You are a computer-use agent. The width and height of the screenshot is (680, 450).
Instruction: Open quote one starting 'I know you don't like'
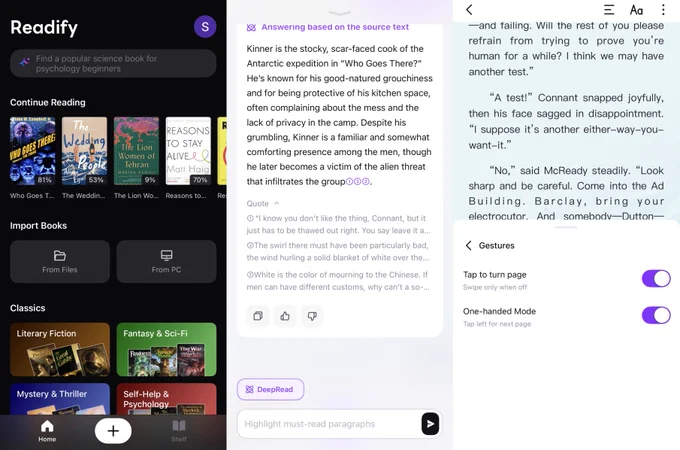(x=338, y=224)
